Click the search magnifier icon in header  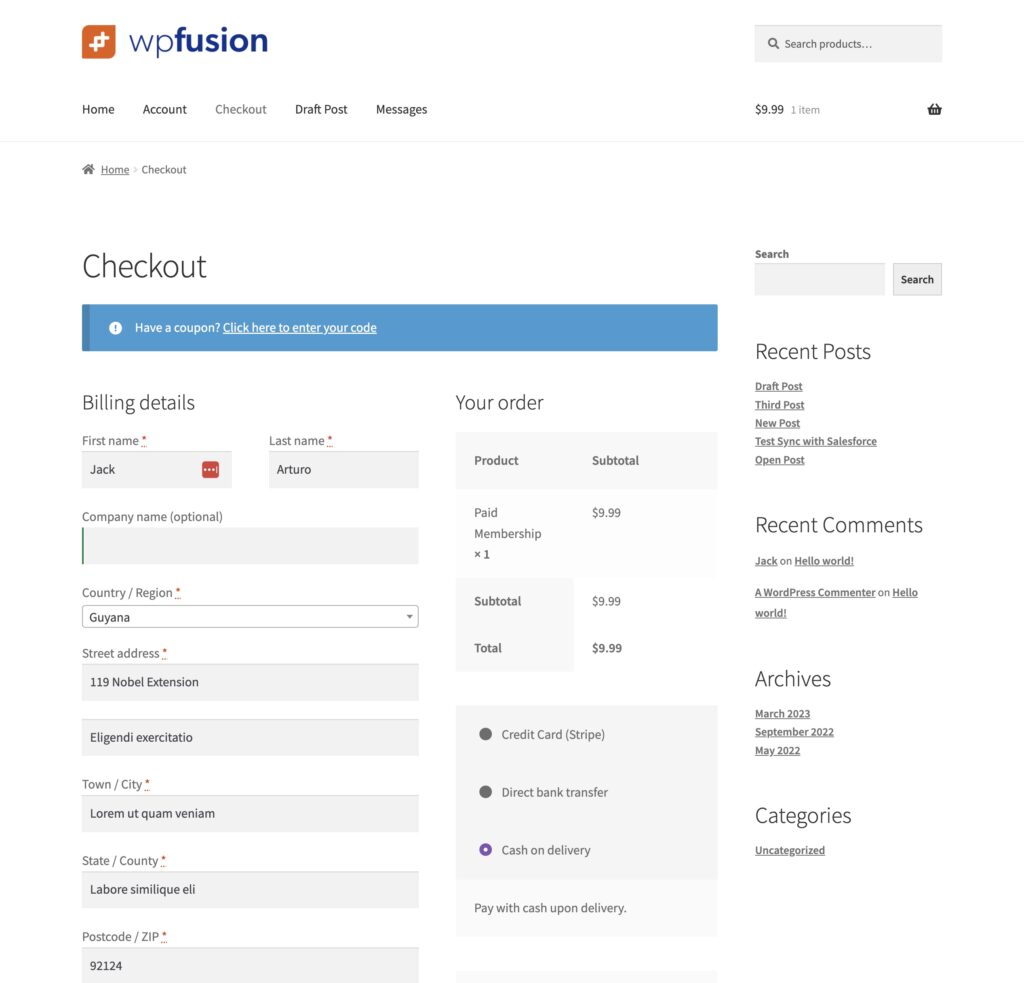773,44
